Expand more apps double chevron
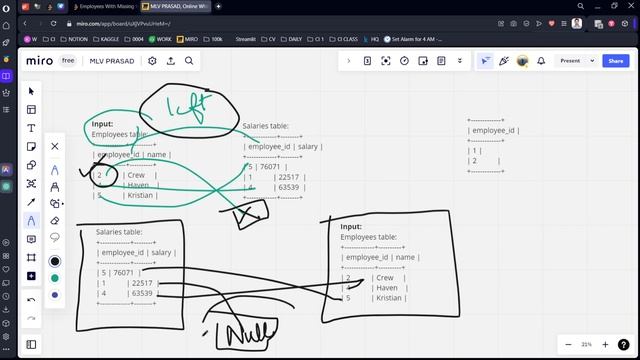 (x=460, y=61)
